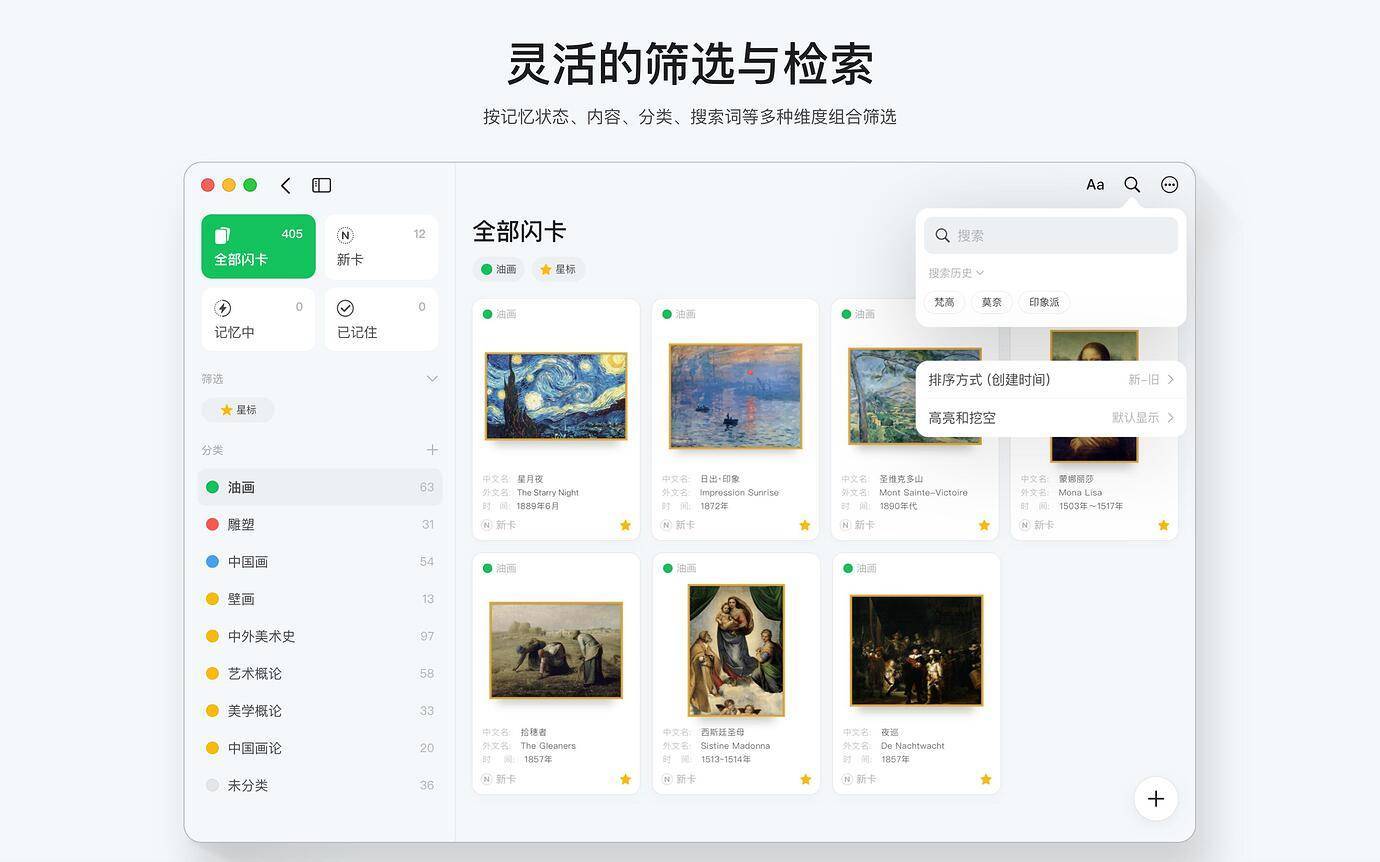
Task: Remove the 星标 filter chip in sidebar
Action: (238, 410)
